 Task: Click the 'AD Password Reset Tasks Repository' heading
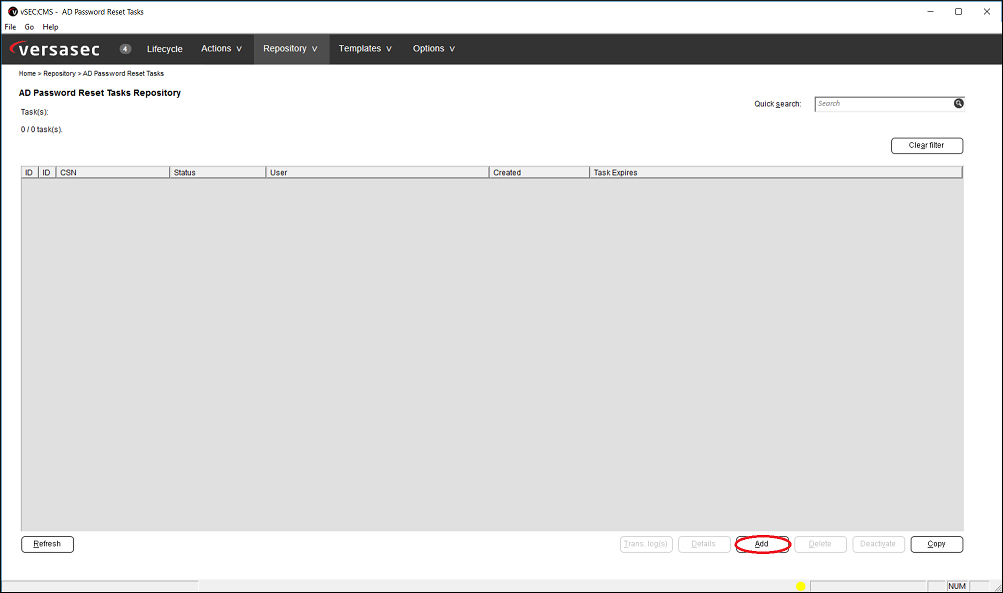[100, 93]
